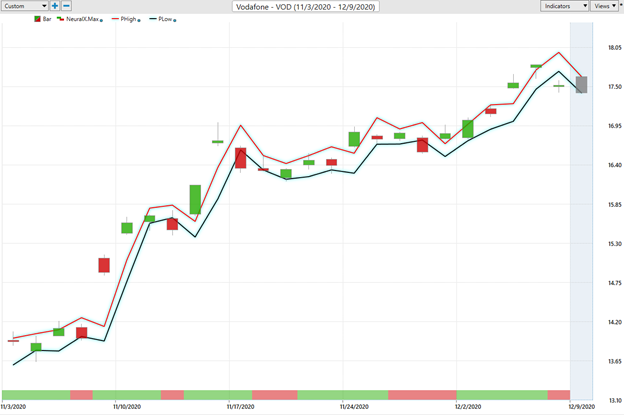Click the info dot next to PLow
Image resolution: width=624 pixels, height=415 pixels.
coord(175,20)
